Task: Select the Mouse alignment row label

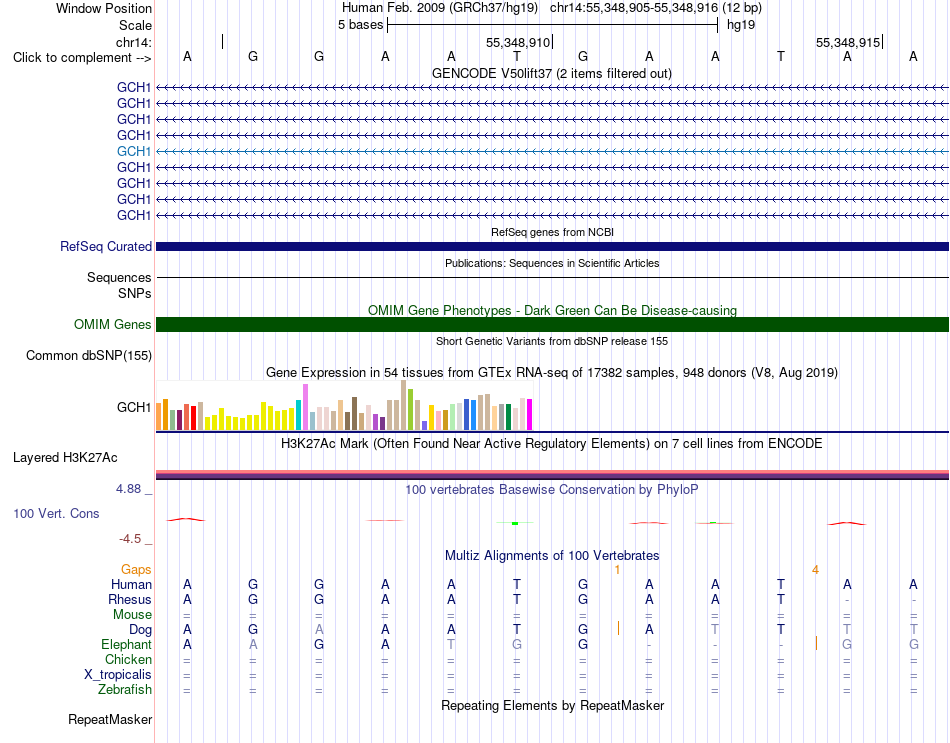Action: [x=132, y=615]
